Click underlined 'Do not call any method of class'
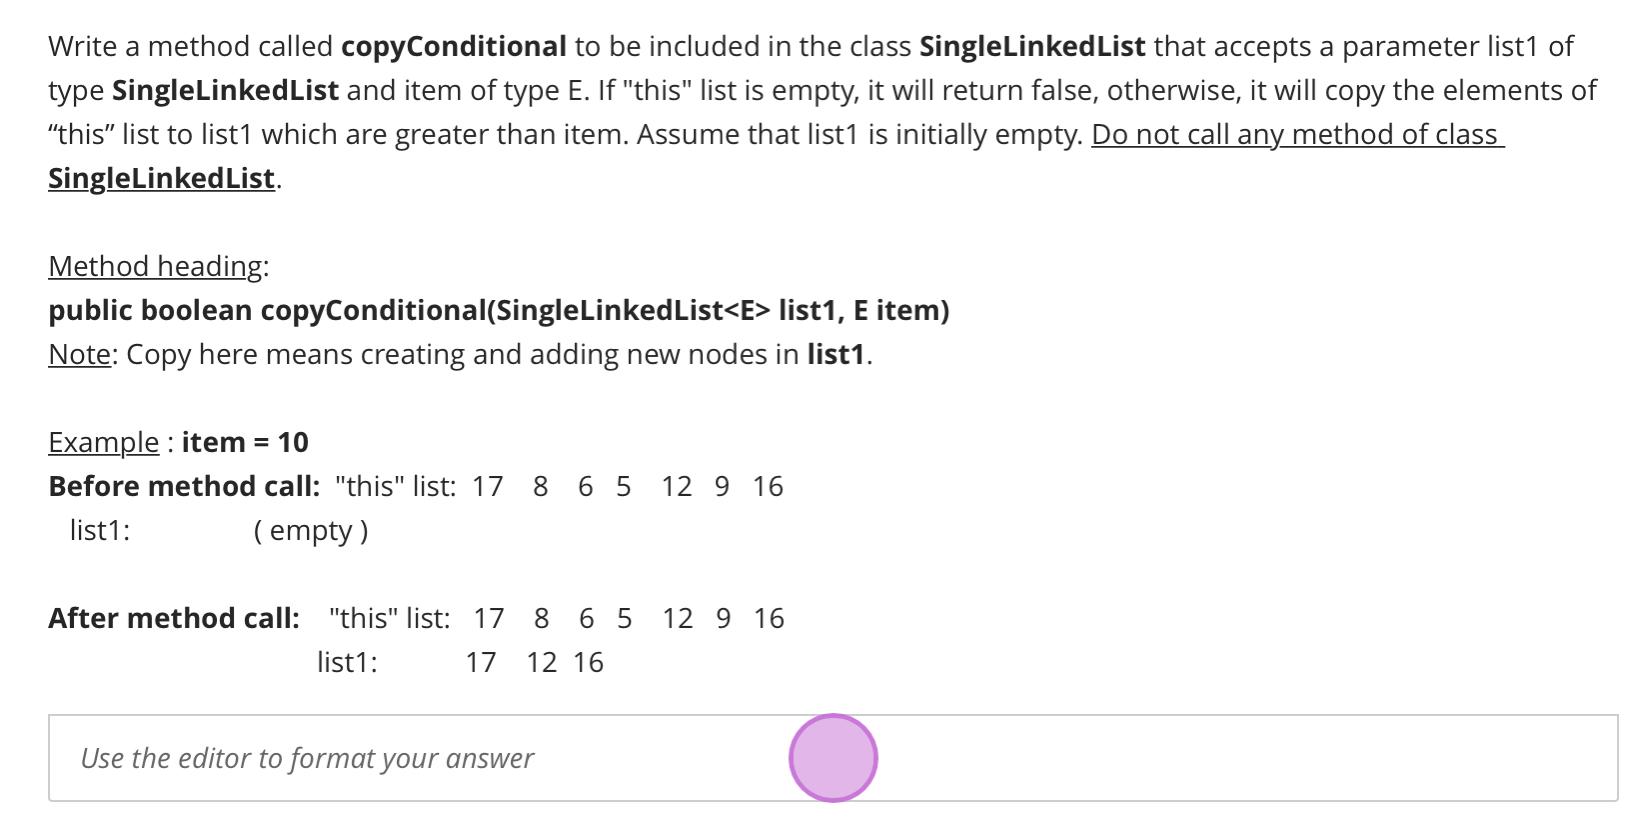Image resolution: width=1651 pixels, height=822 pixels. pyautogui.click(x=1297, y=134)
